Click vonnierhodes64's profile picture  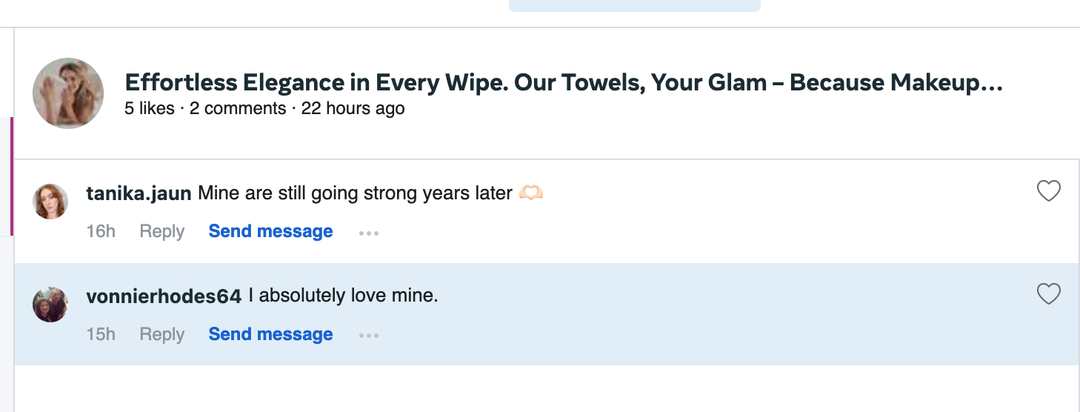51,304
